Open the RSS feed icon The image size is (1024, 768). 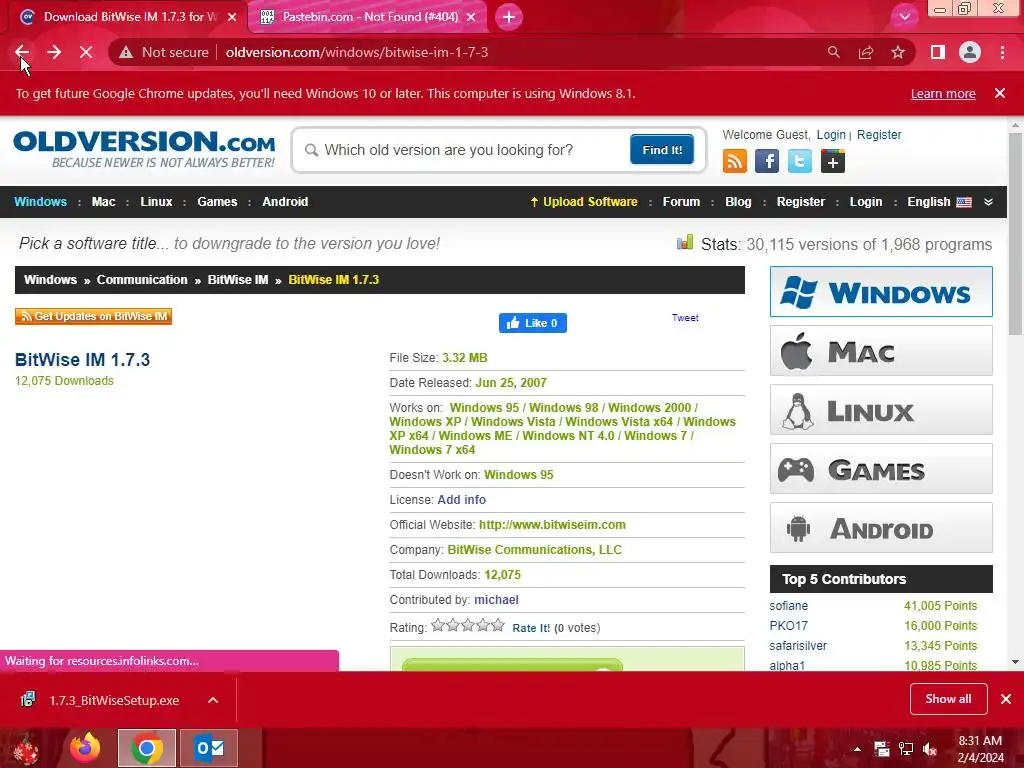coord(735,161)
